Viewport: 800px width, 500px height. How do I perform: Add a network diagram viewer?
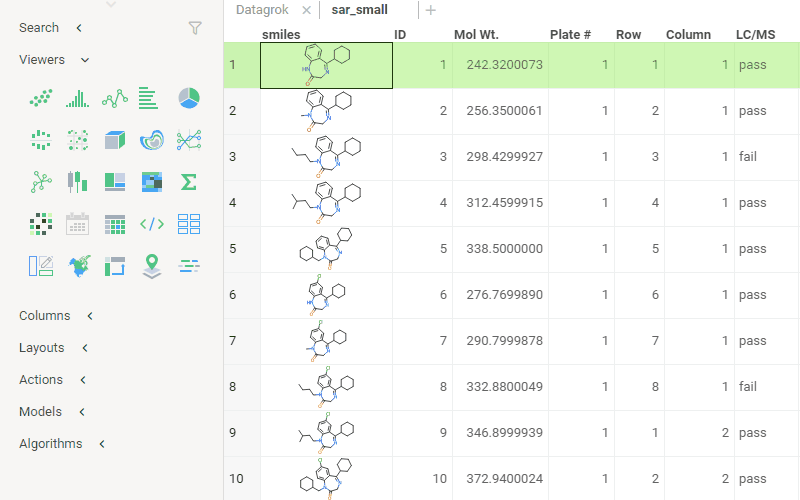pos(40,182)
